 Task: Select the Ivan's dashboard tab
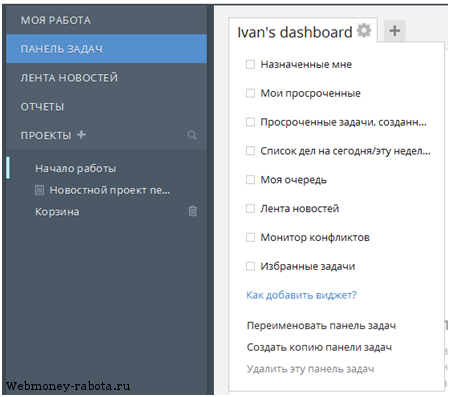pos(295,32)
